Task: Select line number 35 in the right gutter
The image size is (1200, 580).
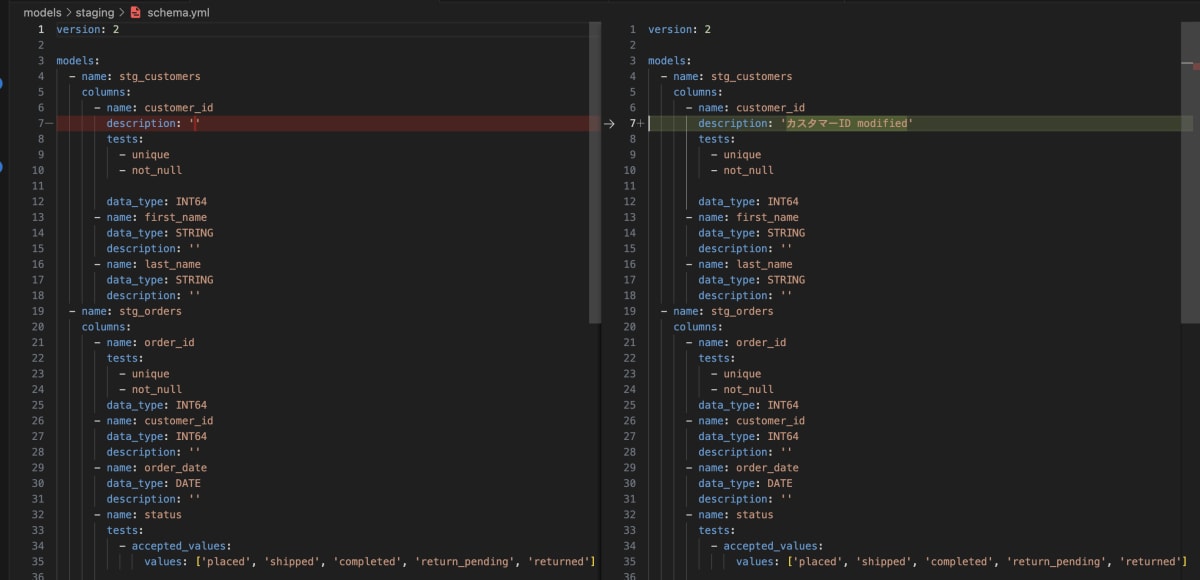Action: (630, 562)
